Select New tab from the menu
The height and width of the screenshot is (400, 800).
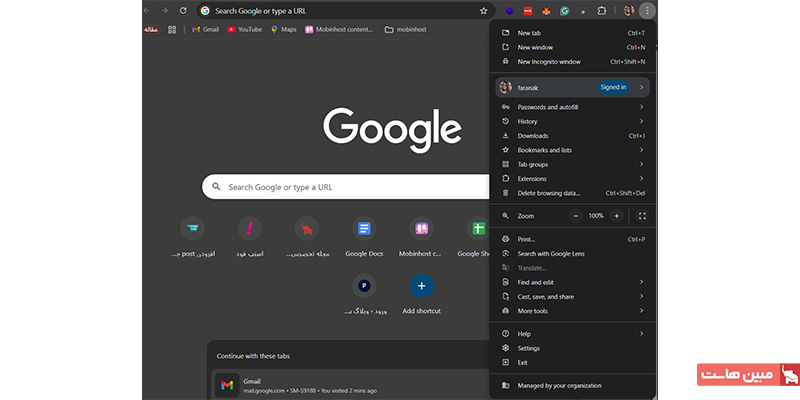coord(572,33)
